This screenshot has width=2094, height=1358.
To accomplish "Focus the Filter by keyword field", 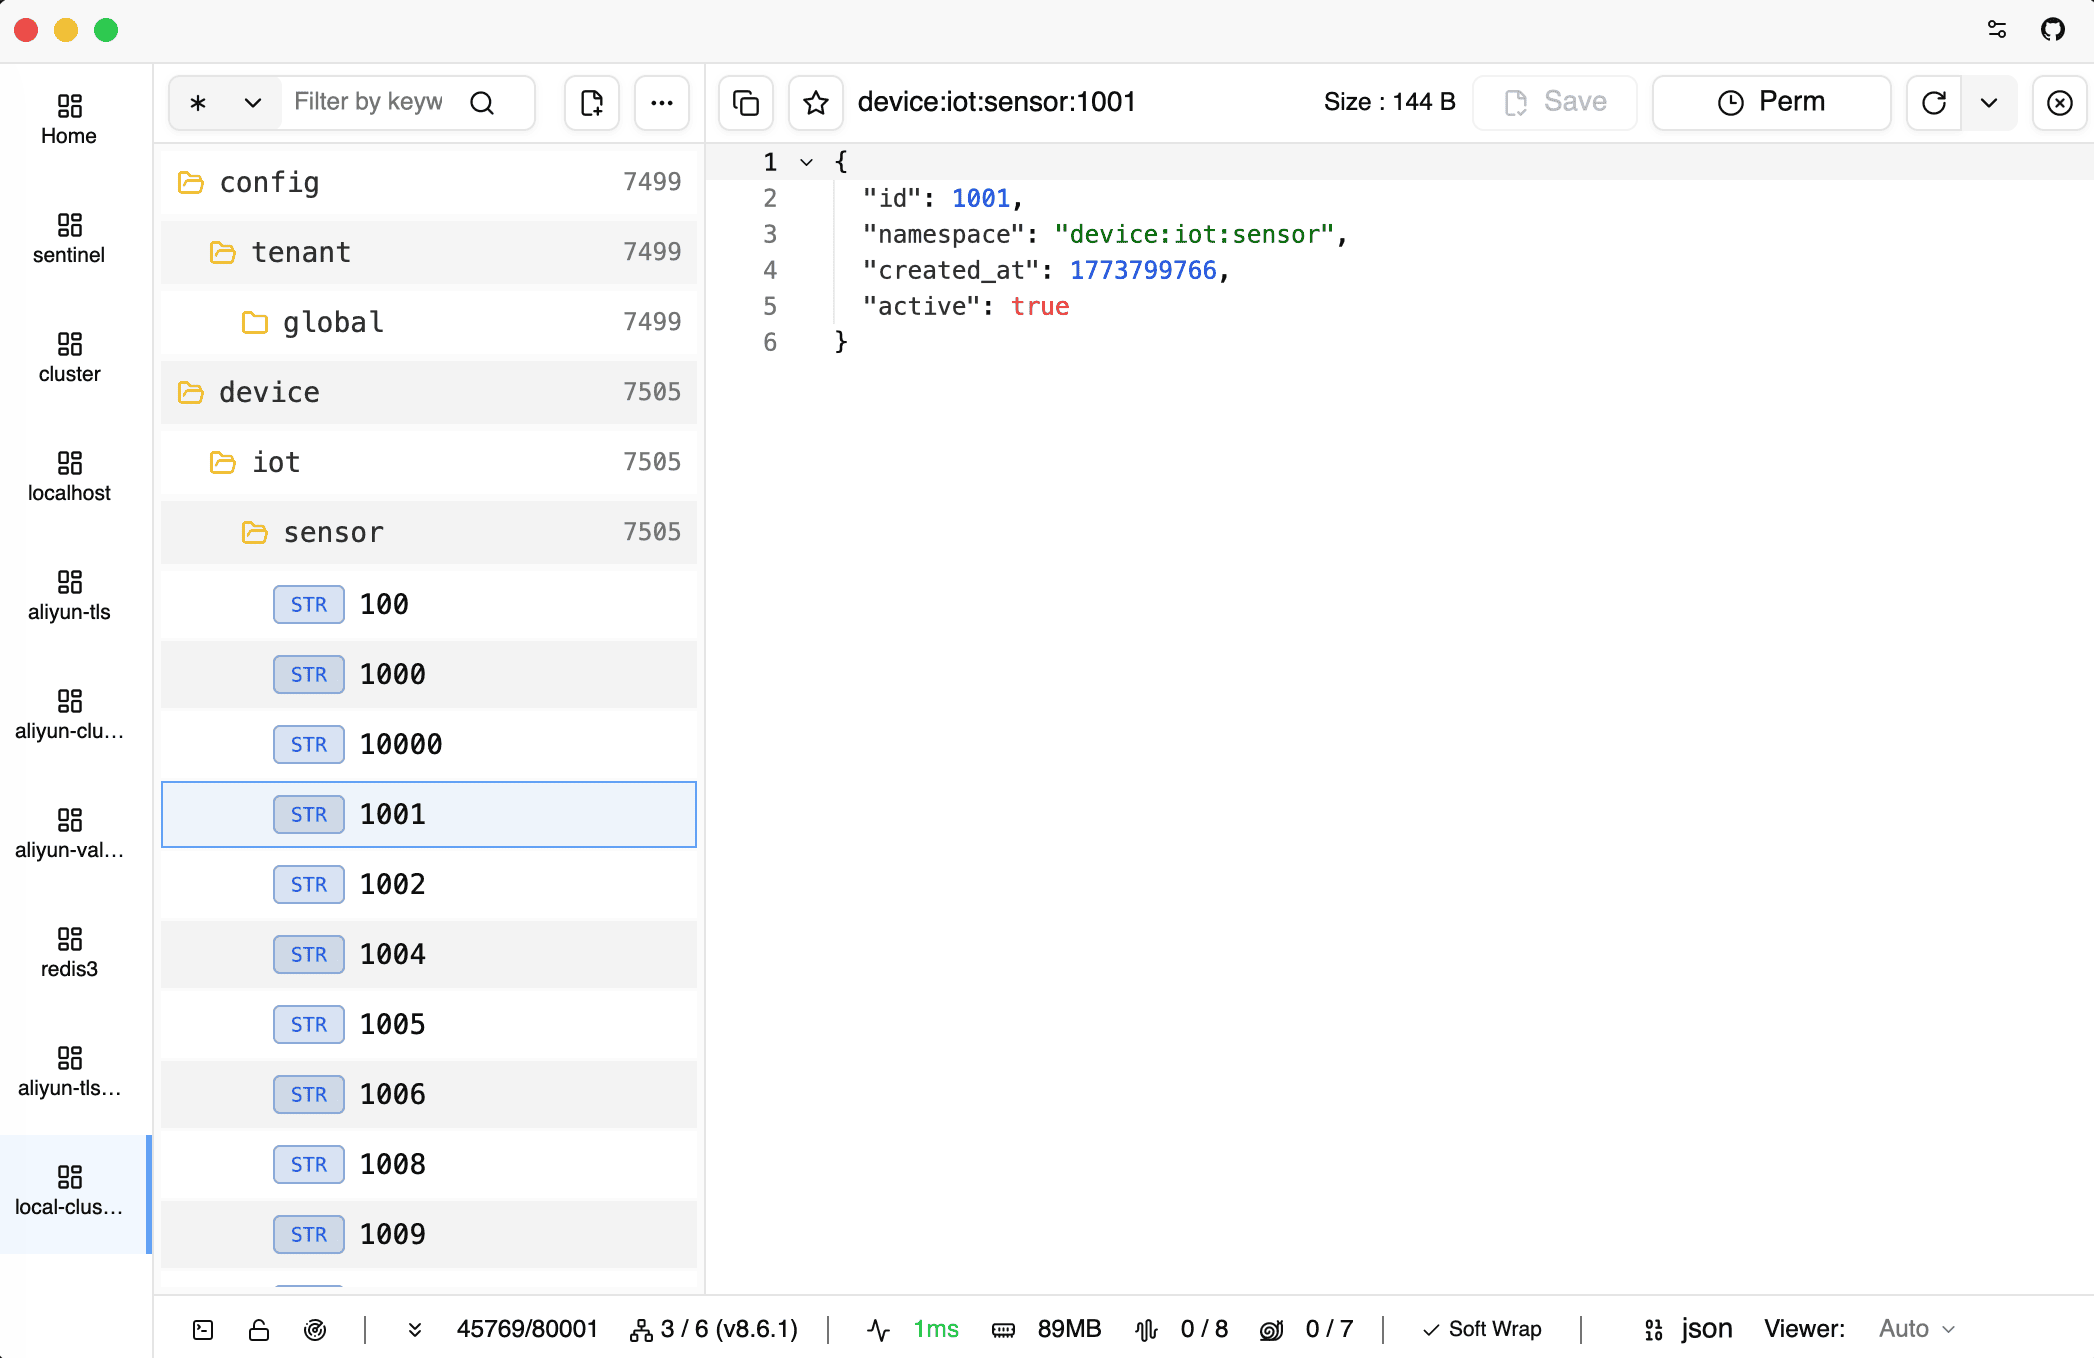I will (x=368, y=102).
